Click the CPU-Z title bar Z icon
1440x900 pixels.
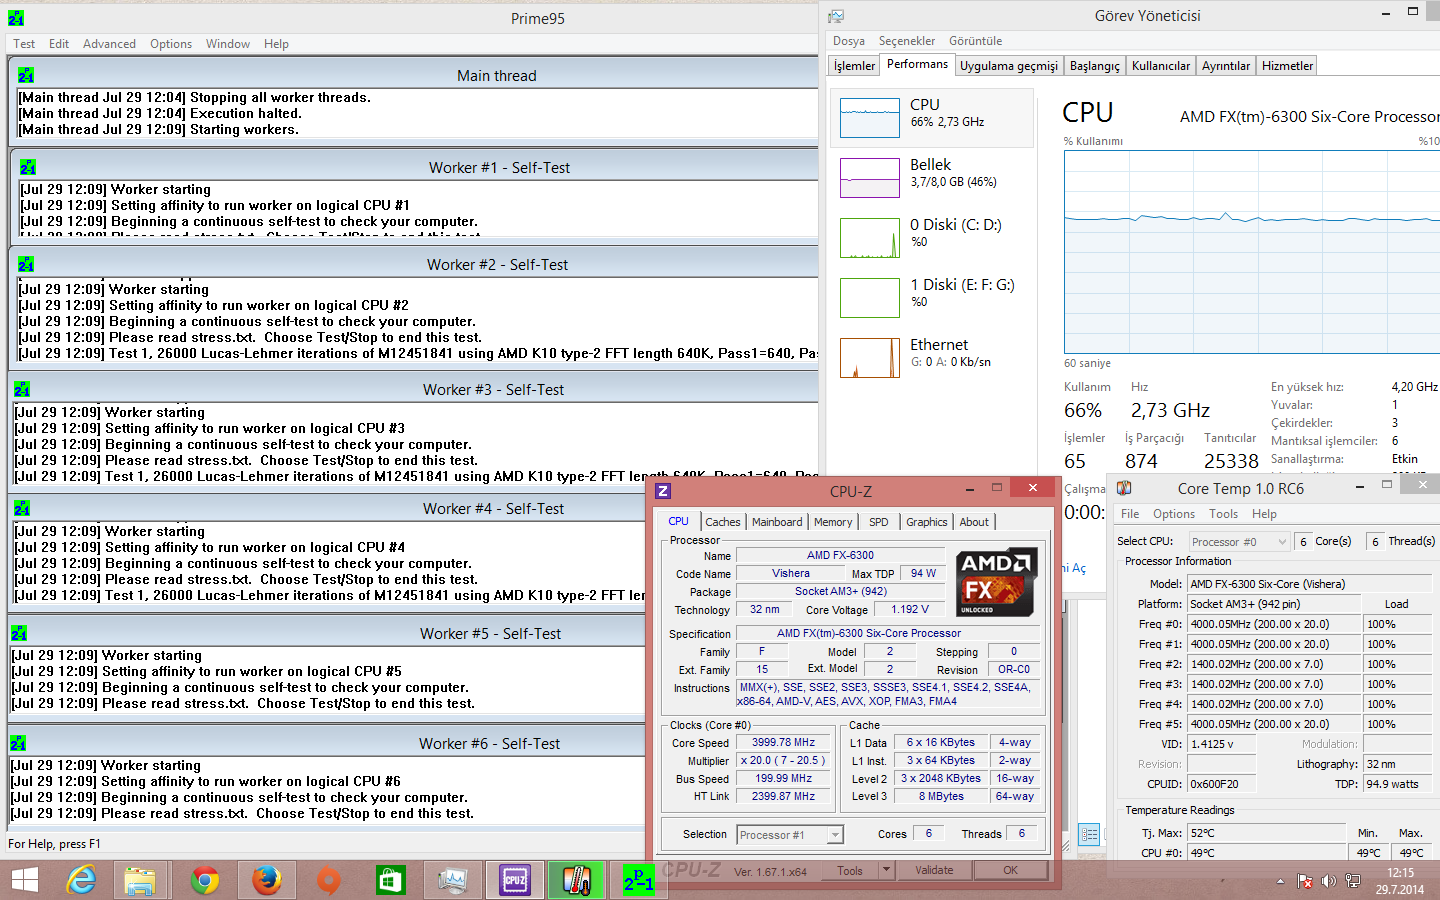pos(662,491)
